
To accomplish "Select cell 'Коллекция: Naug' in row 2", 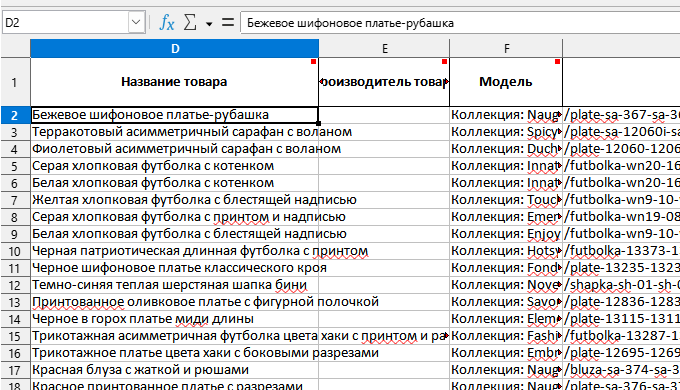I will pyautogui.click(x=506, y=115).
